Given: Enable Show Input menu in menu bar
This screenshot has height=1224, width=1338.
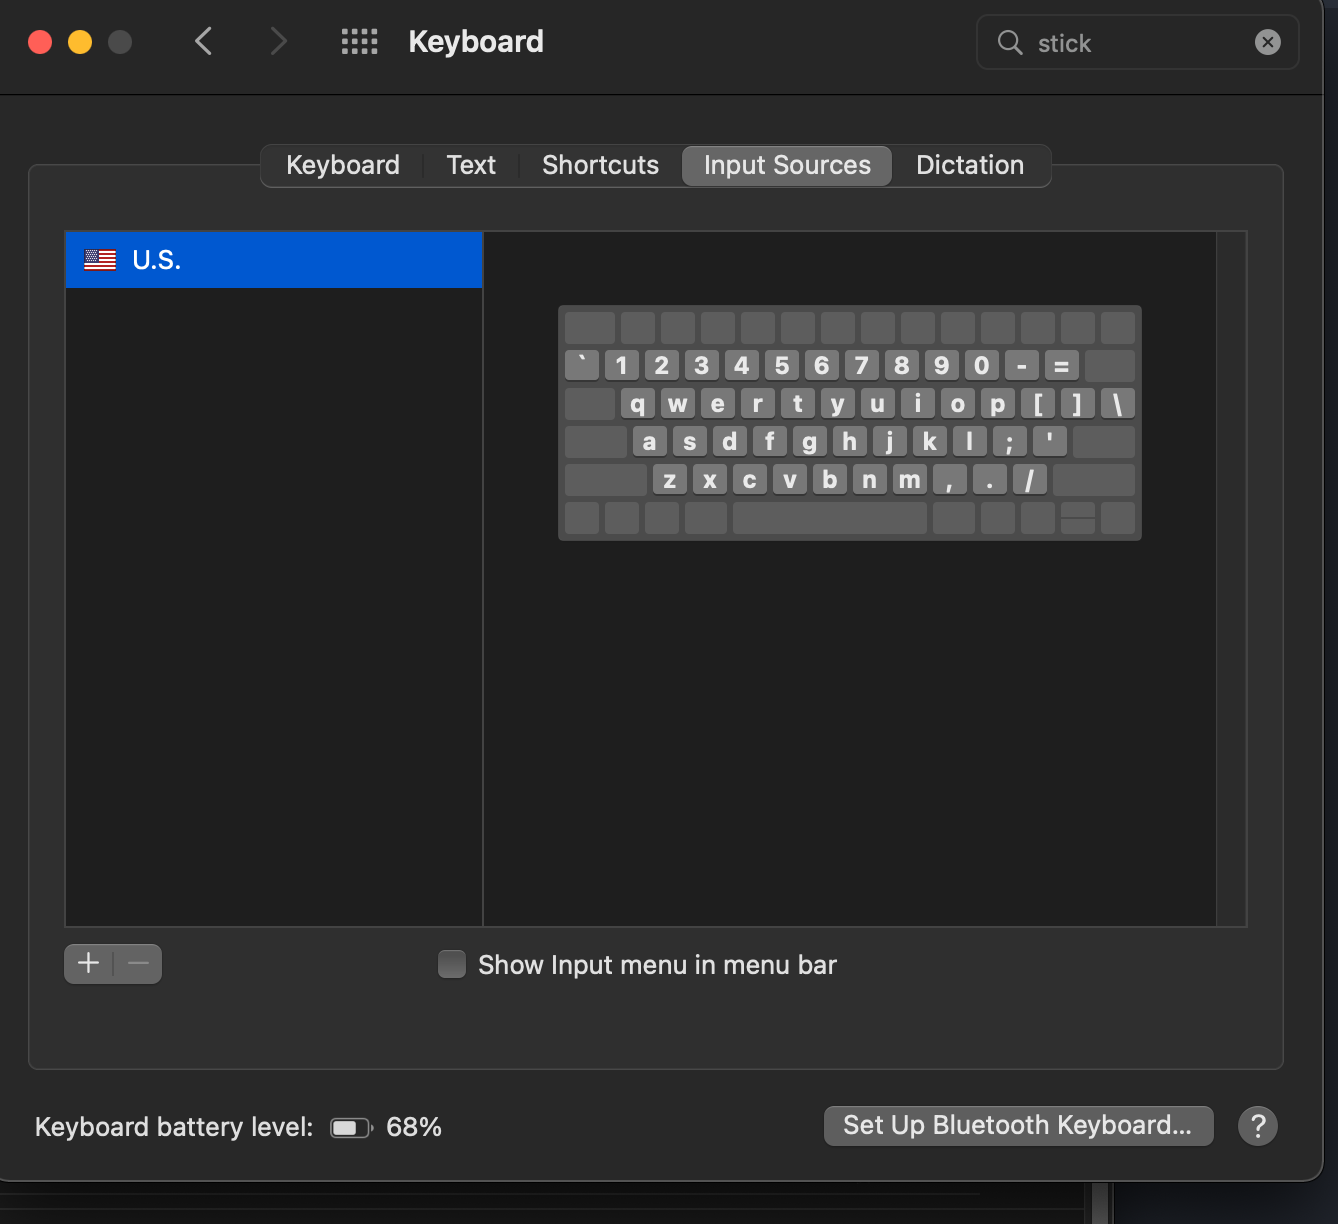Looking at the screenshot, I should click(x=451, y=964).
